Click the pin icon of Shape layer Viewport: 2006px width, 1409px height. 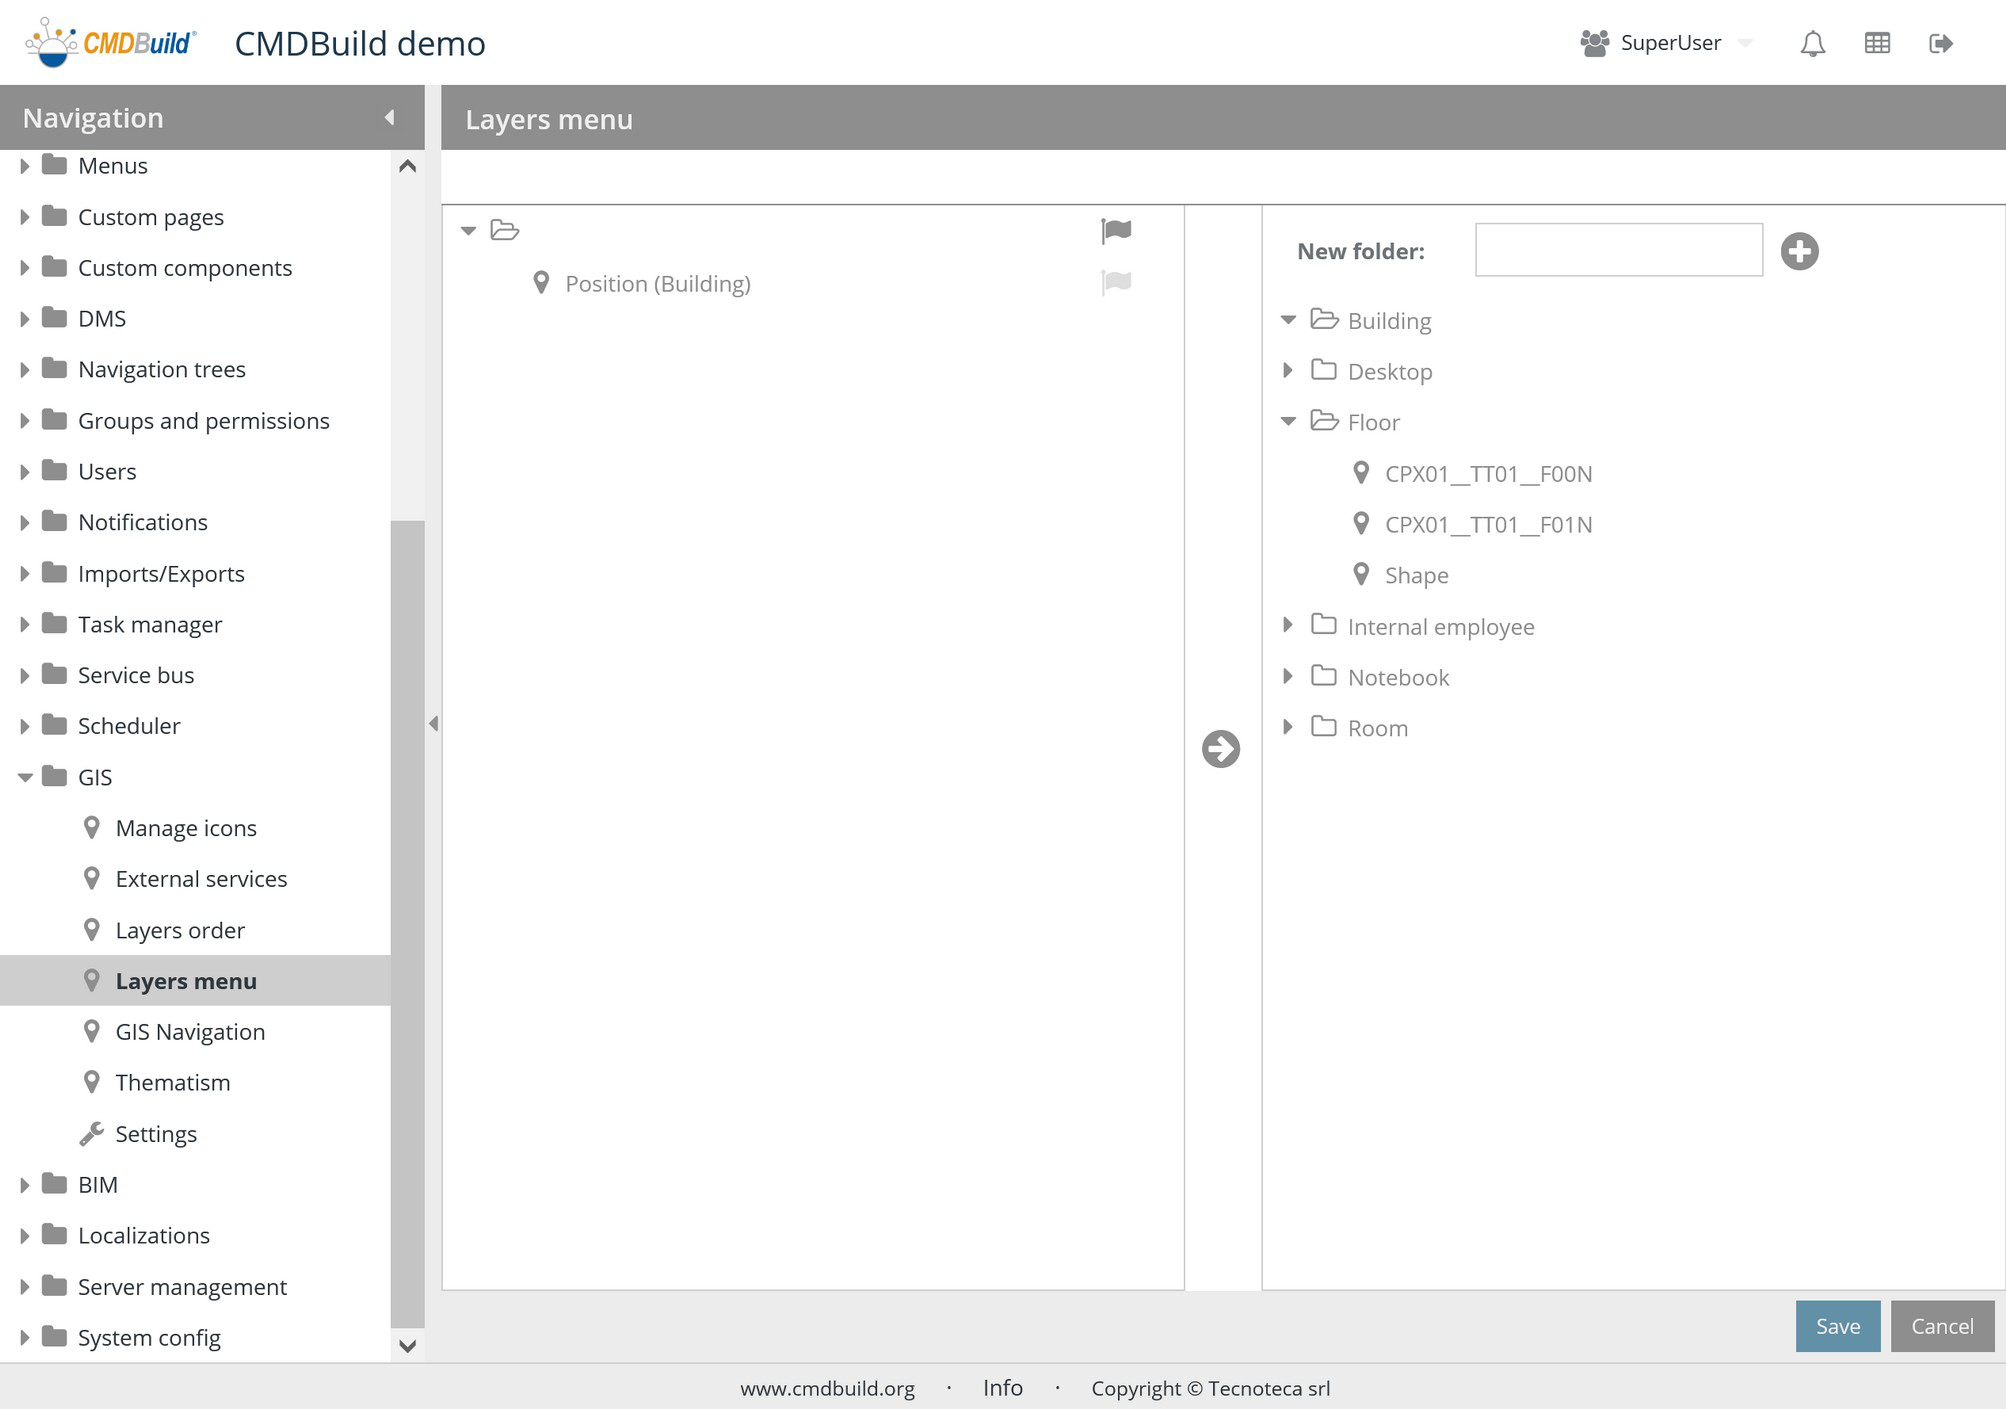click(1360, 575)
